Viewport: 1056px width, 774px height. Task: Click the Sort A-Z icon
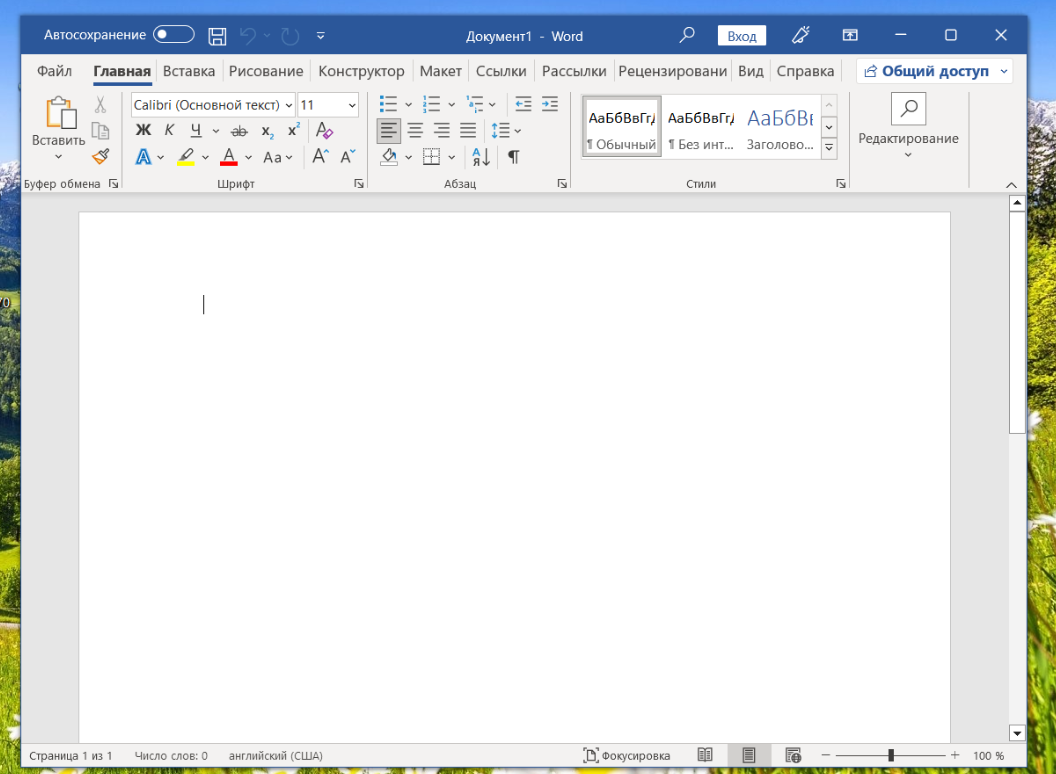coord(481,157)
